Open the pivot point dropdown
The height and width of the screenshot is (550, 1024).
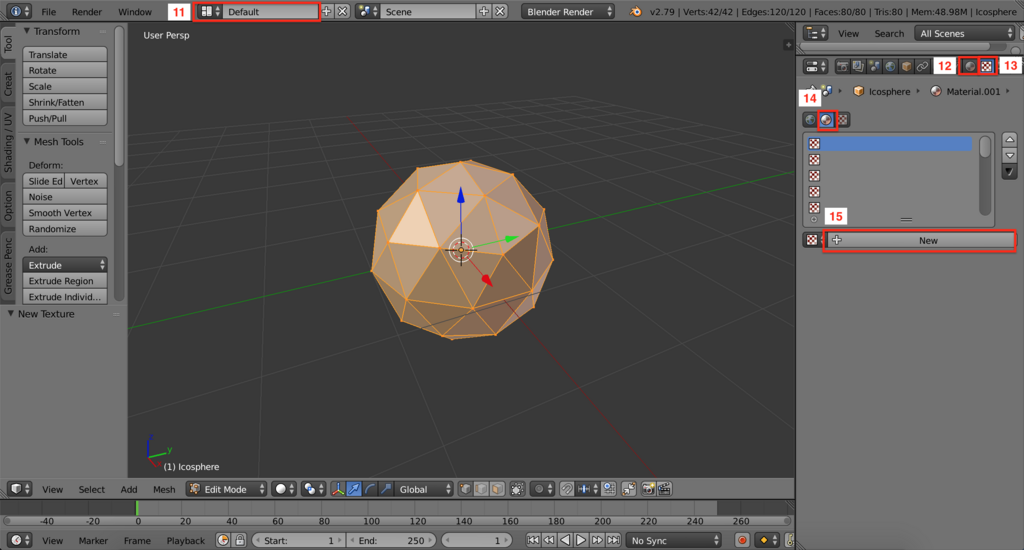tap(313, 489)
